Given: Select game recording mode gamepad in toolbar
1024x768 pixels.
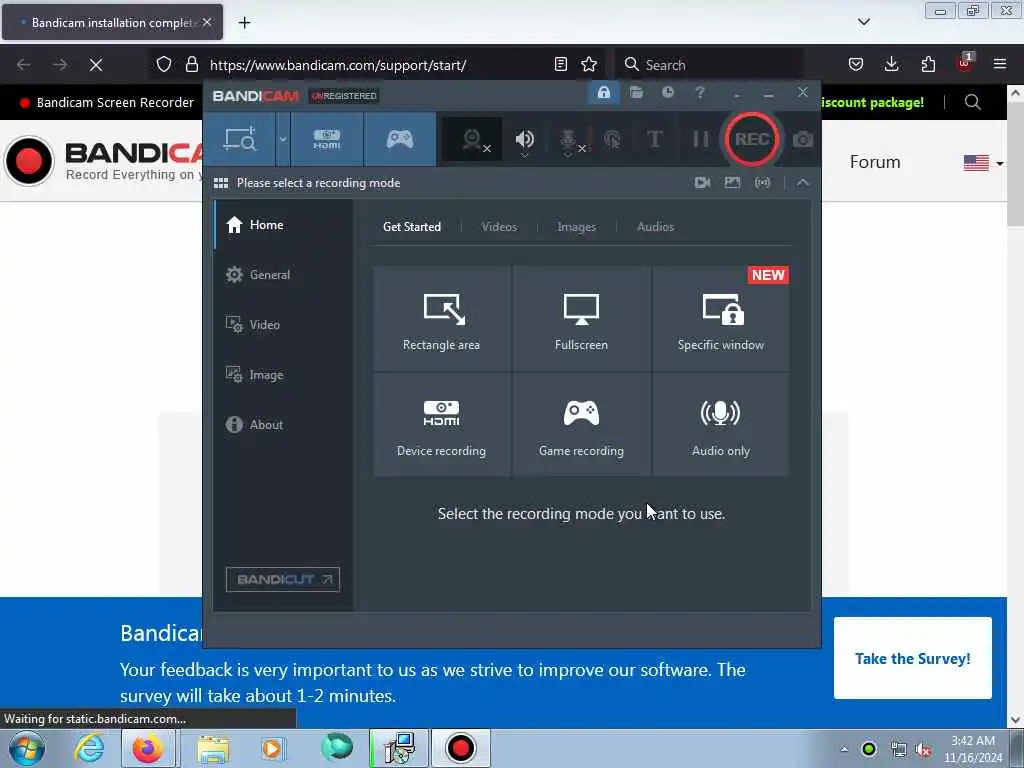Looking at the screenshot, I should coord(400,139).
